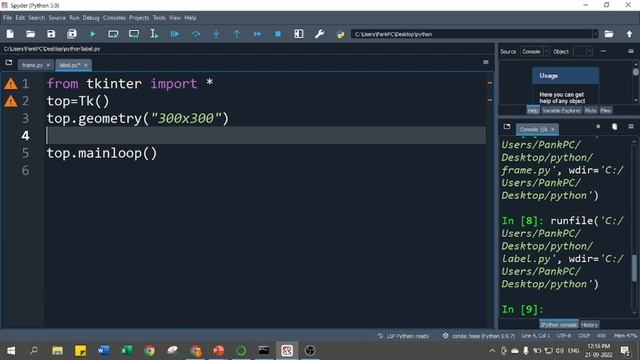The image size is (640, 360).
Task: Click the console clear/remove variables icon
Action: point(614,127)
